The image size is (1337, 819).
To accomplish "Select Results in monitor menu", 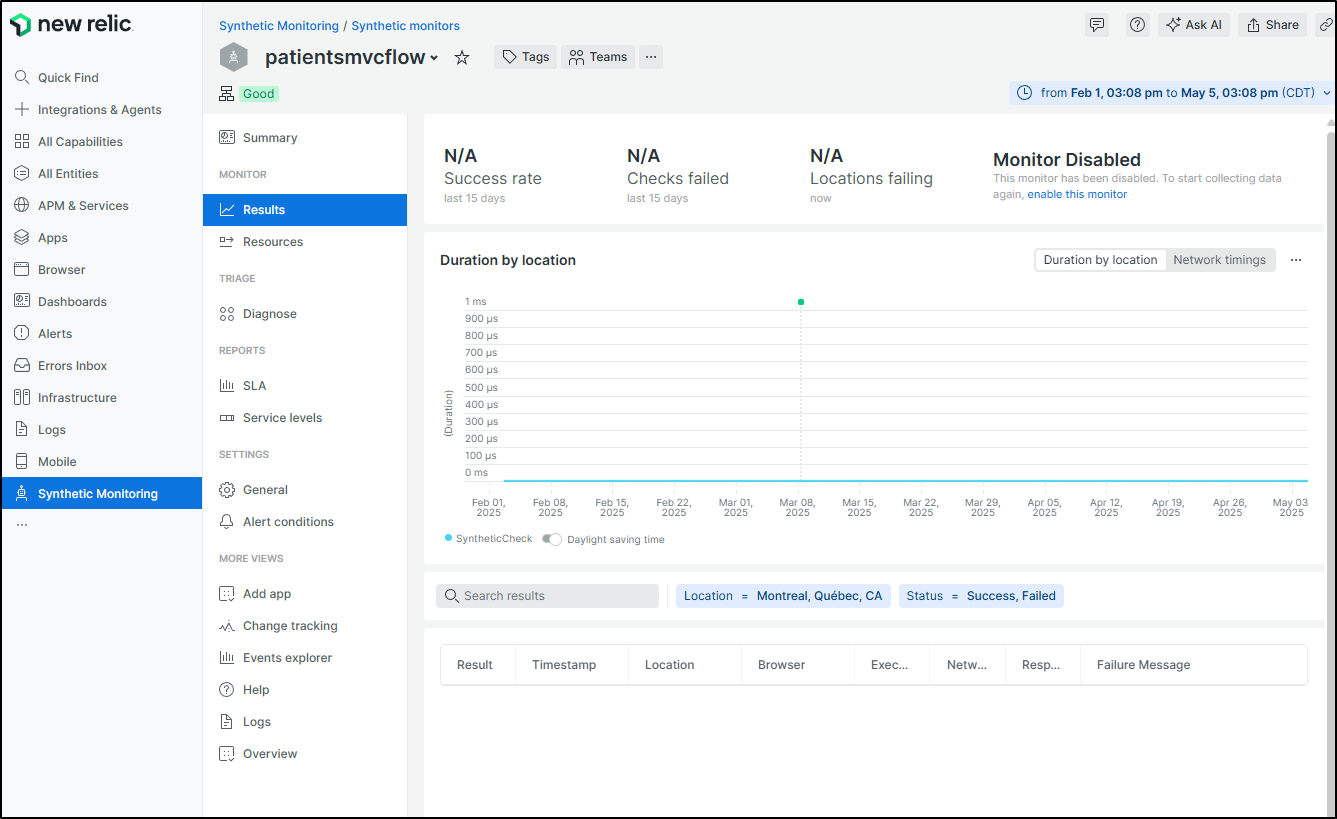I will 305,210.
